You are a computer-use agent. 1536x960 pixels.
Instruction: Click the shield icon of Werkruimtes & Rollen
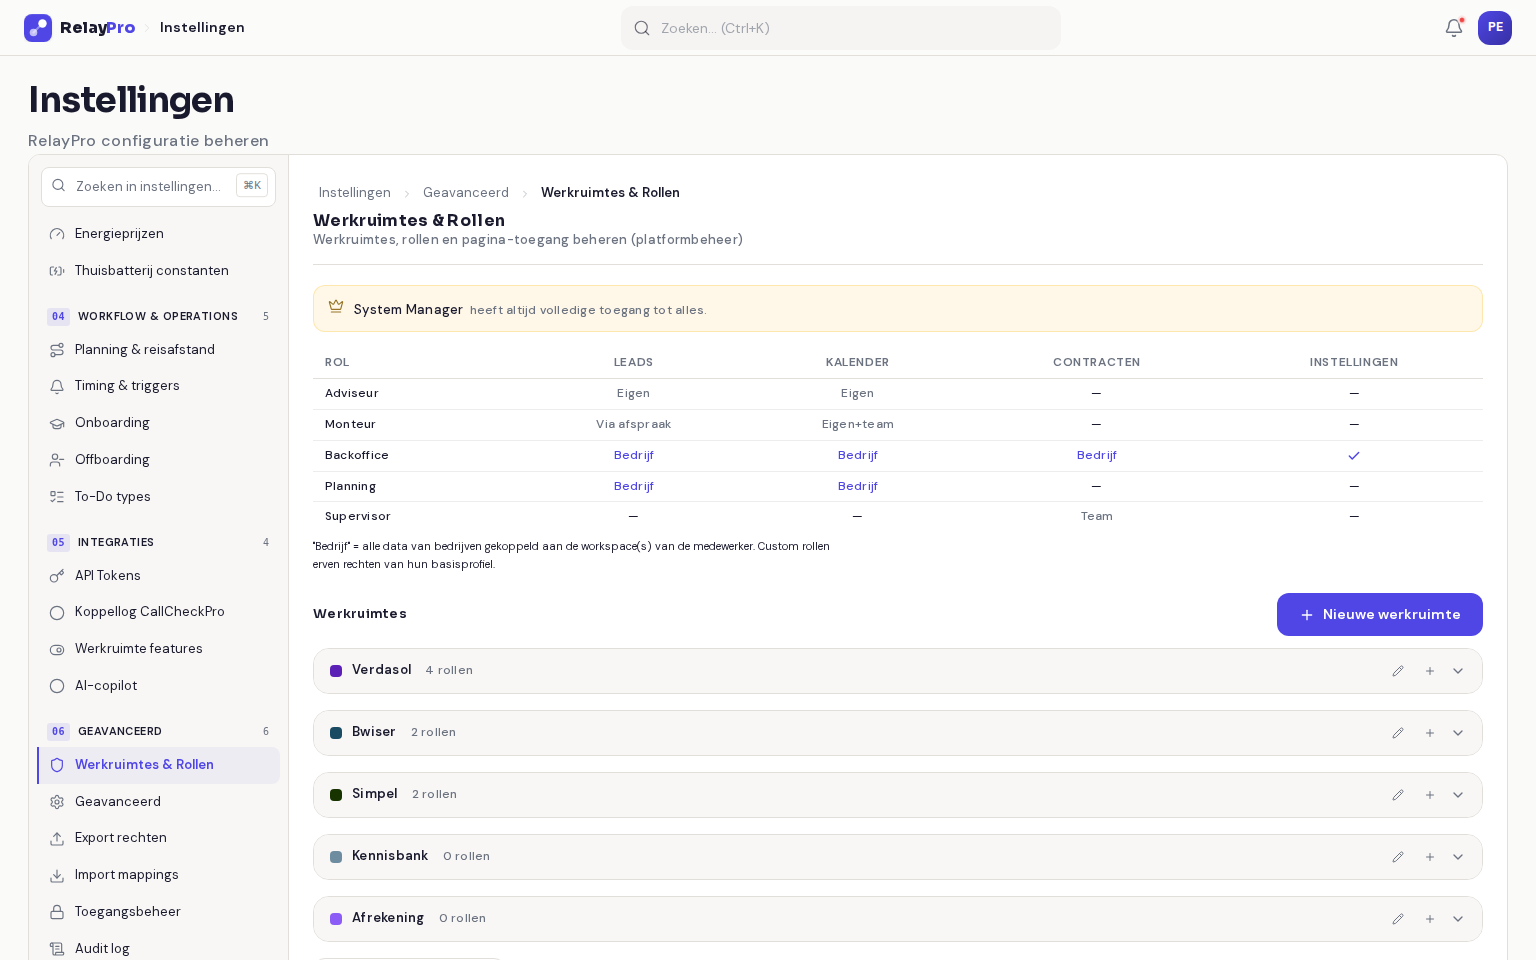coord(57,765)
